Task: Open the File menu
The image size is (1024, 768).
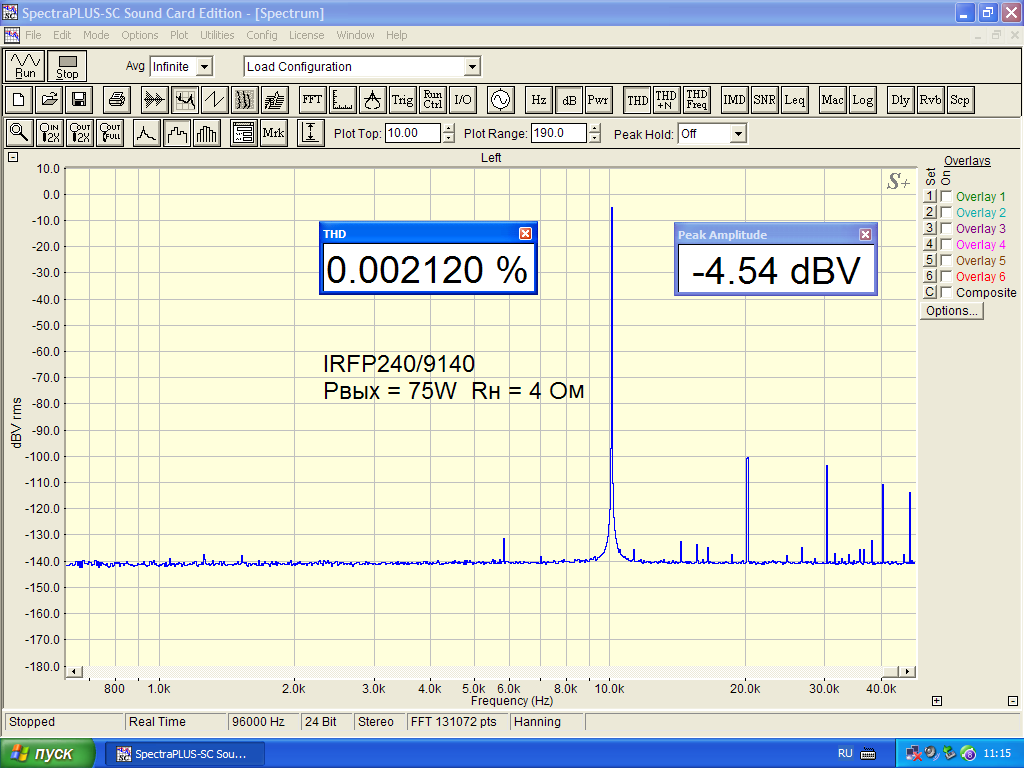Action: [x=33, y=35]
